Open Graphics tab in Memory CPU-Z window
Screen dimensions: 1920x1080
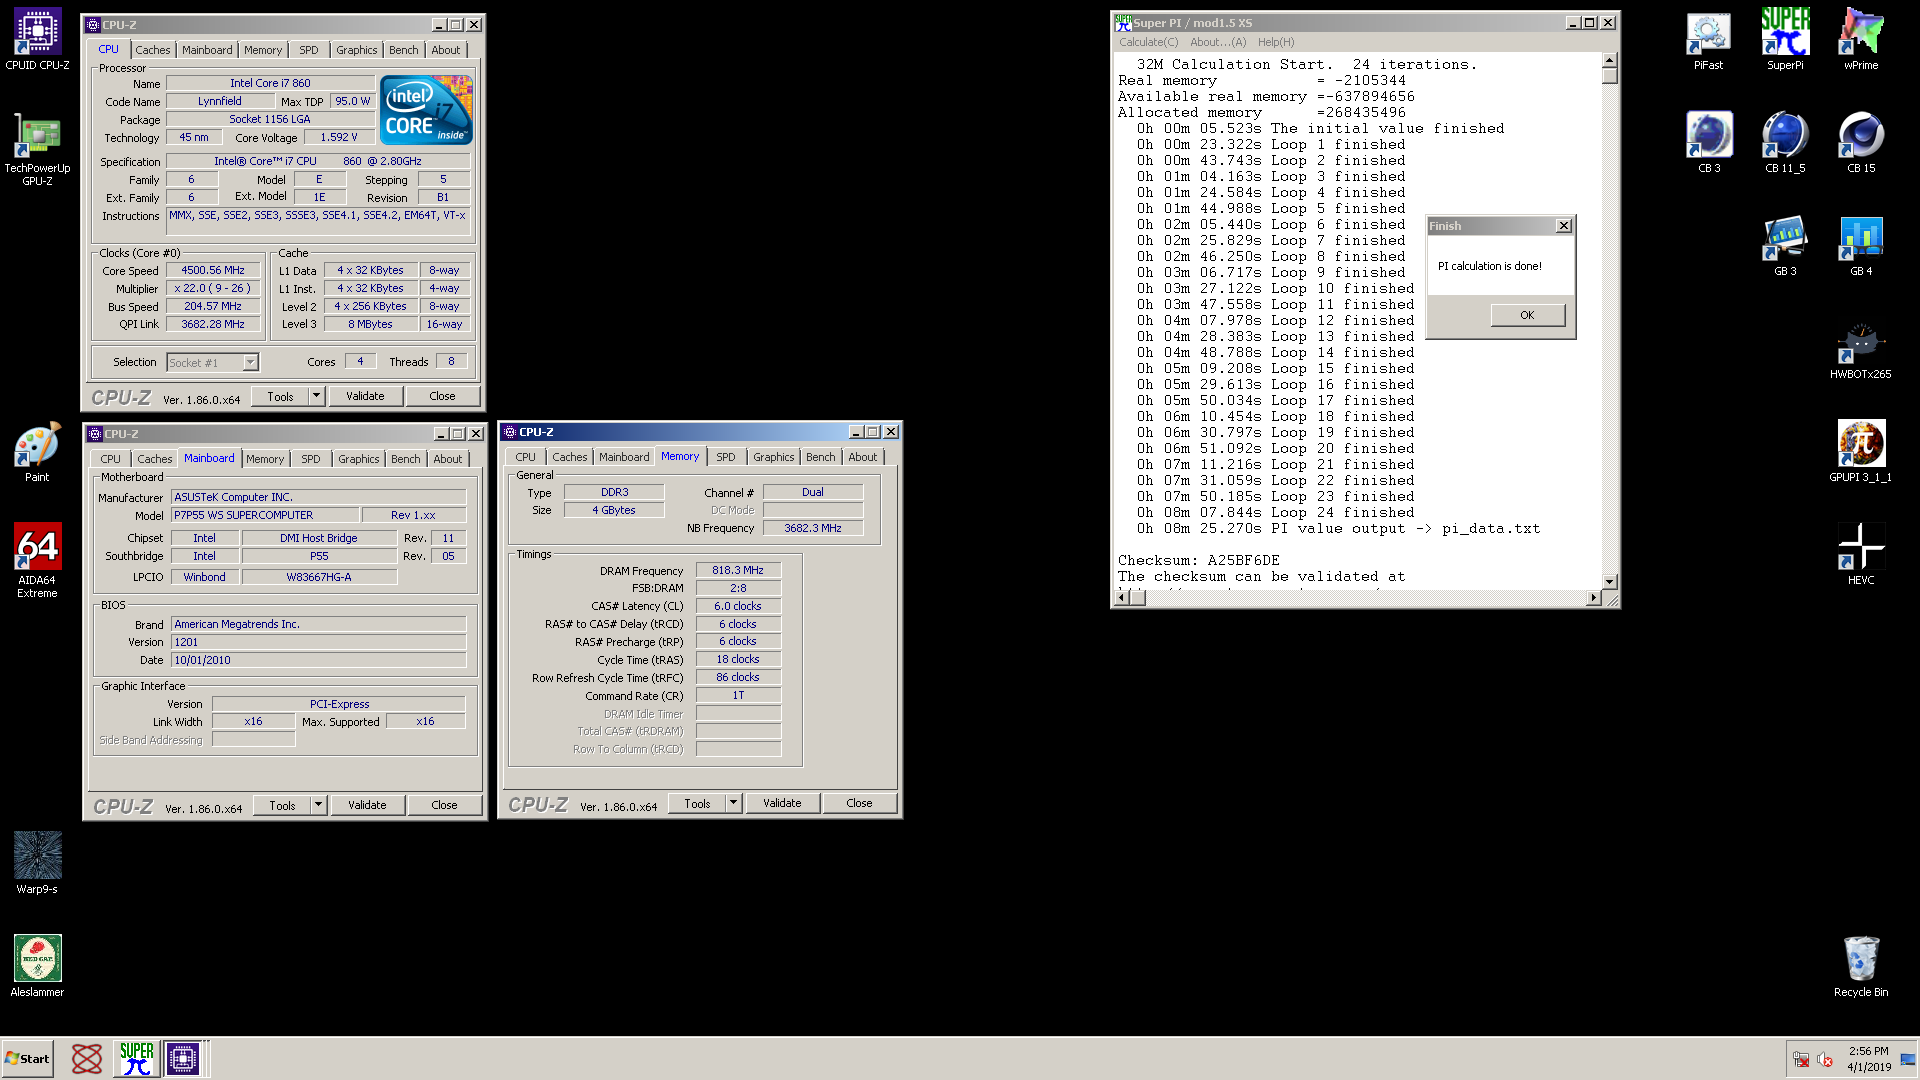(x=774, y=457)
